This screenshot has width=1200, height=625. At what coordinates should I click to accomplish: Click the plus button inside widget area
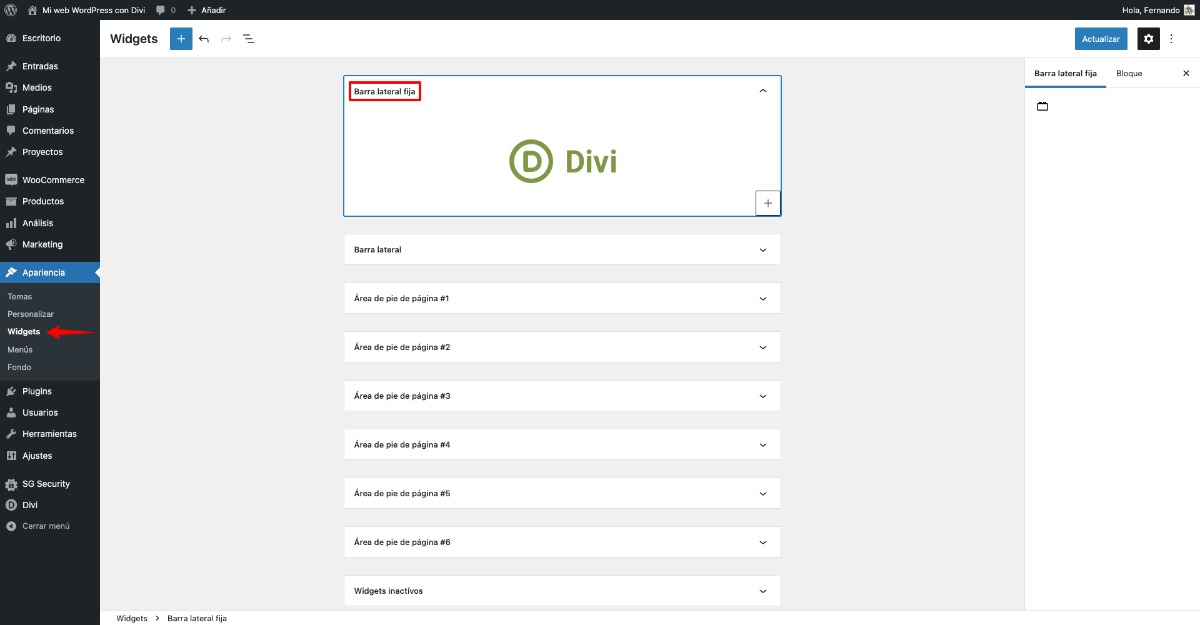tap(767, 203)
